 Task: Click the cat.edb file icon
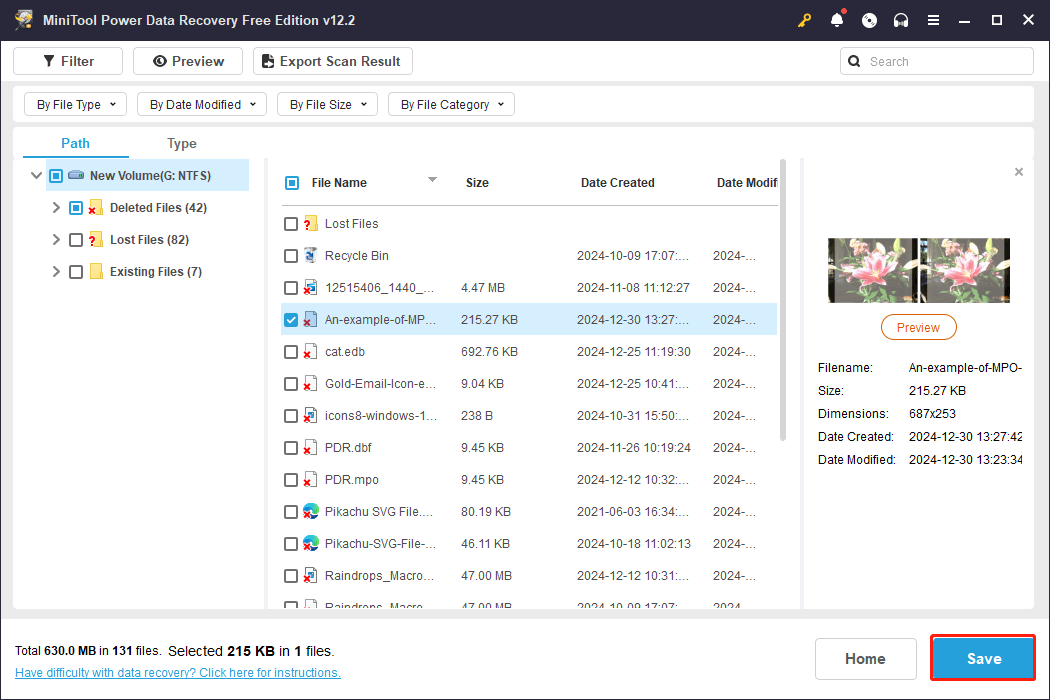[310, 352]
